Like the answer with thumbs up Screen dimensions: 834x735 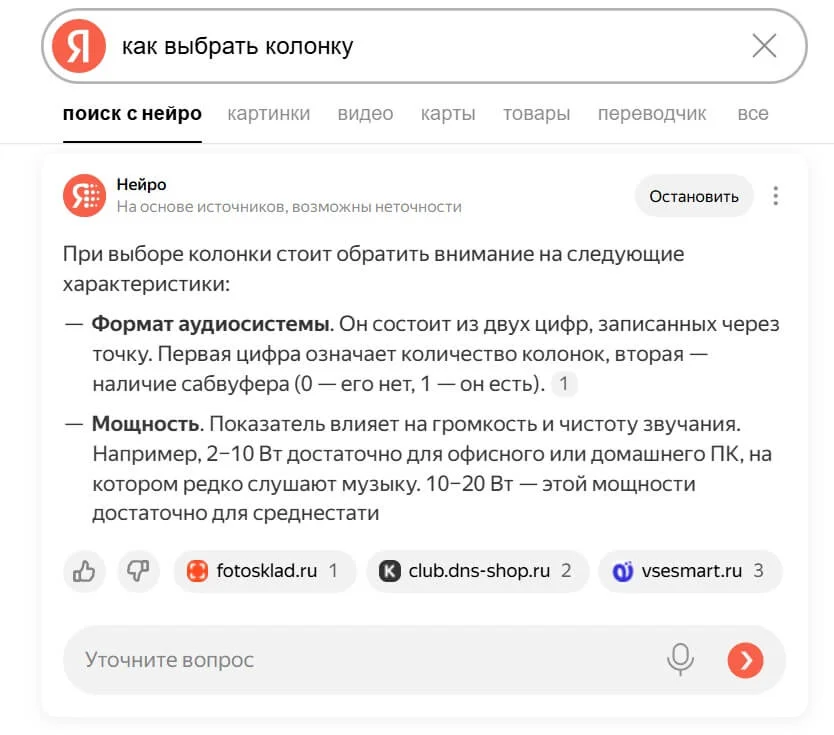85,571
